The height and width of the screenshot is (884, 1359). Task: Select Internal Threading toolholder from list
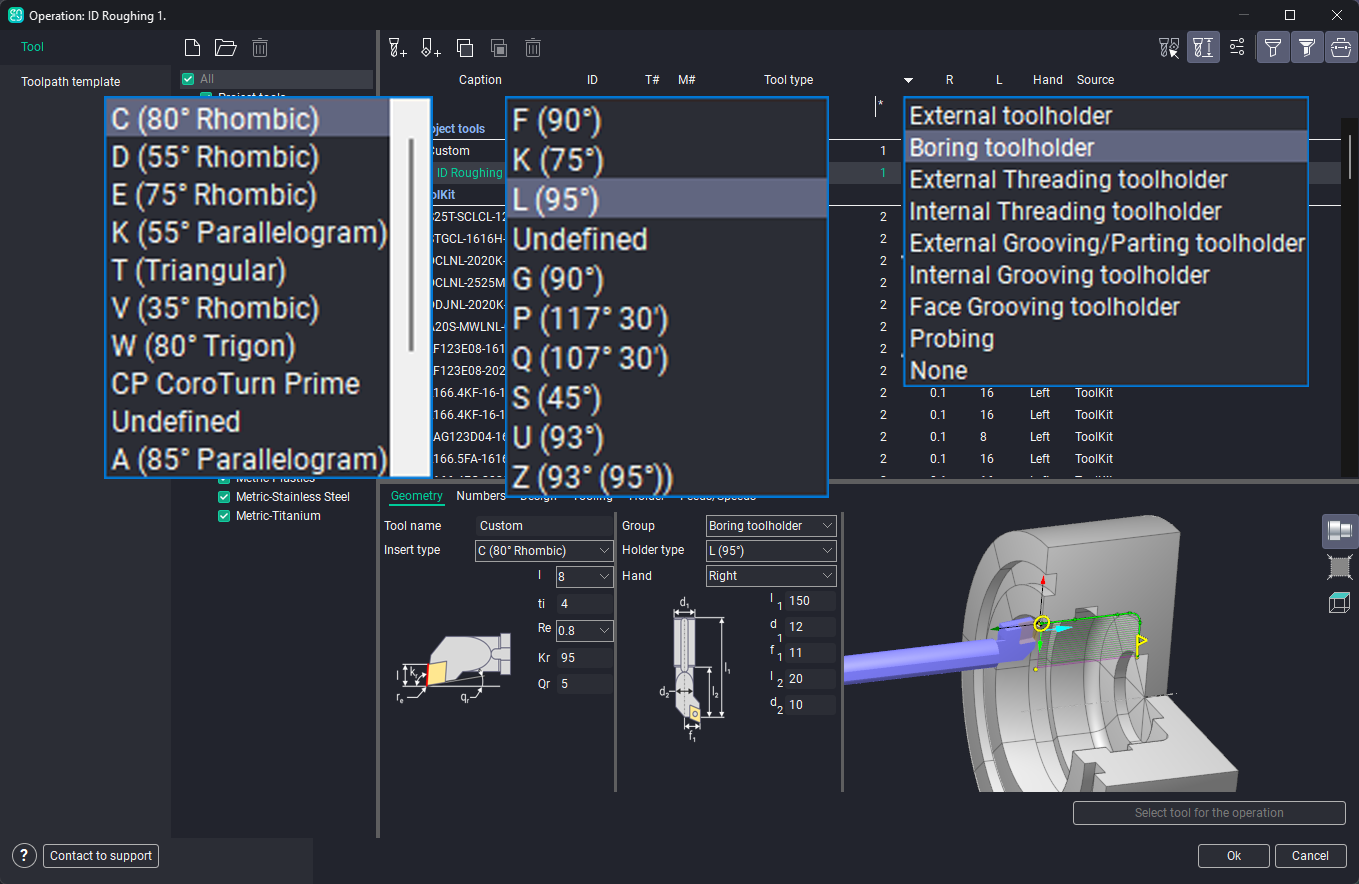(x=1065, y=212)
